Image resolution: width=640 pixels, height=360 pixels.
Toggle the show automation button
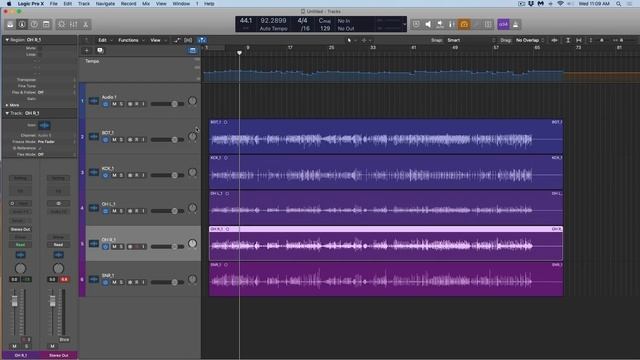(176, 40)
